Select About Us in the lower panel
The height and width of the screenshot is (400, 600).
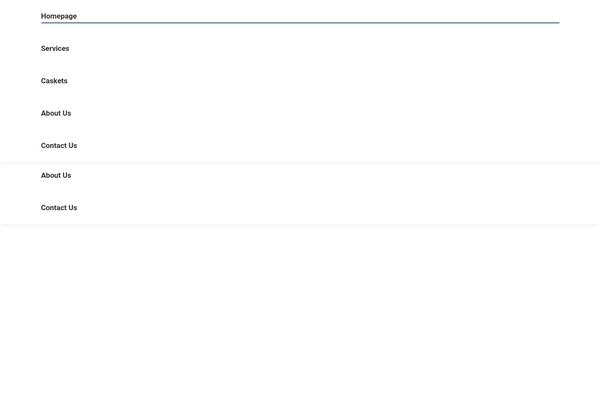click(x=56, y=175)
